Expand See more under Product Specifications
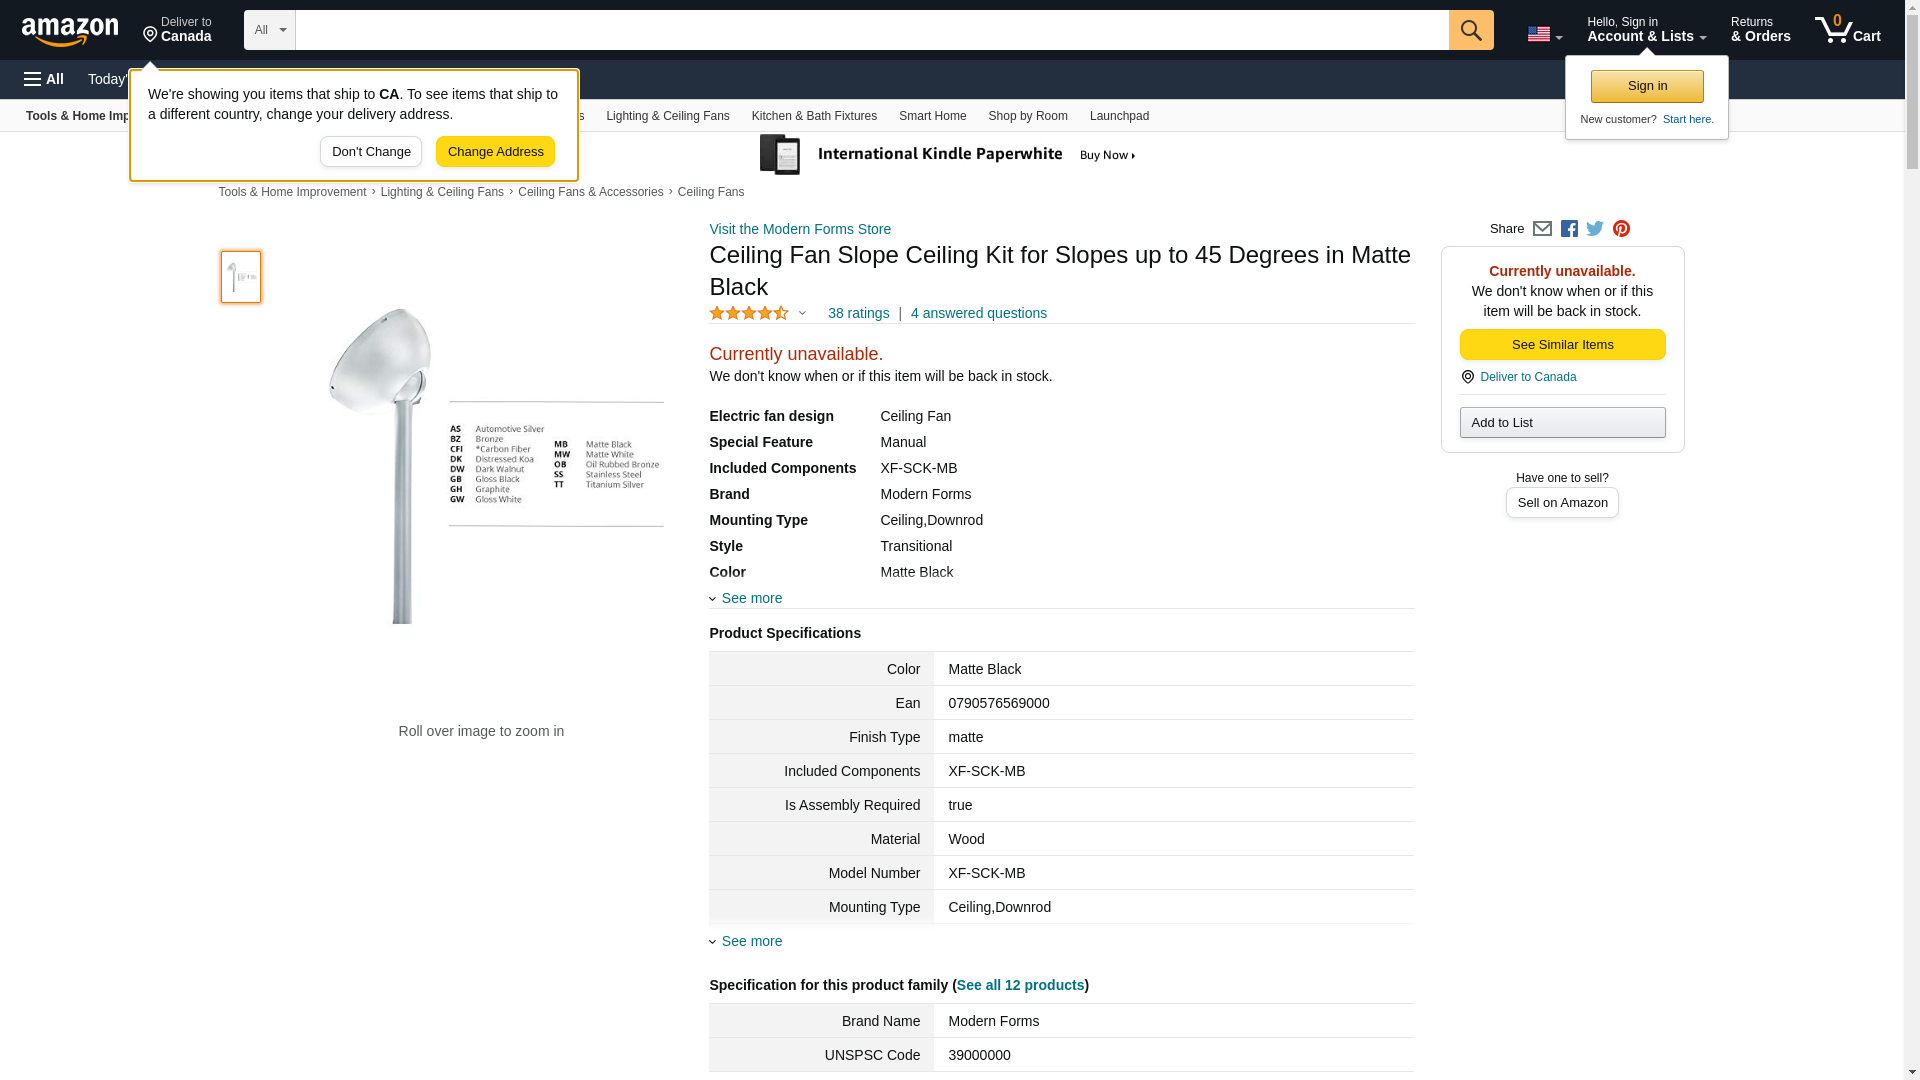Viewport: 1920px width, 1080px height. click(751, 941)
